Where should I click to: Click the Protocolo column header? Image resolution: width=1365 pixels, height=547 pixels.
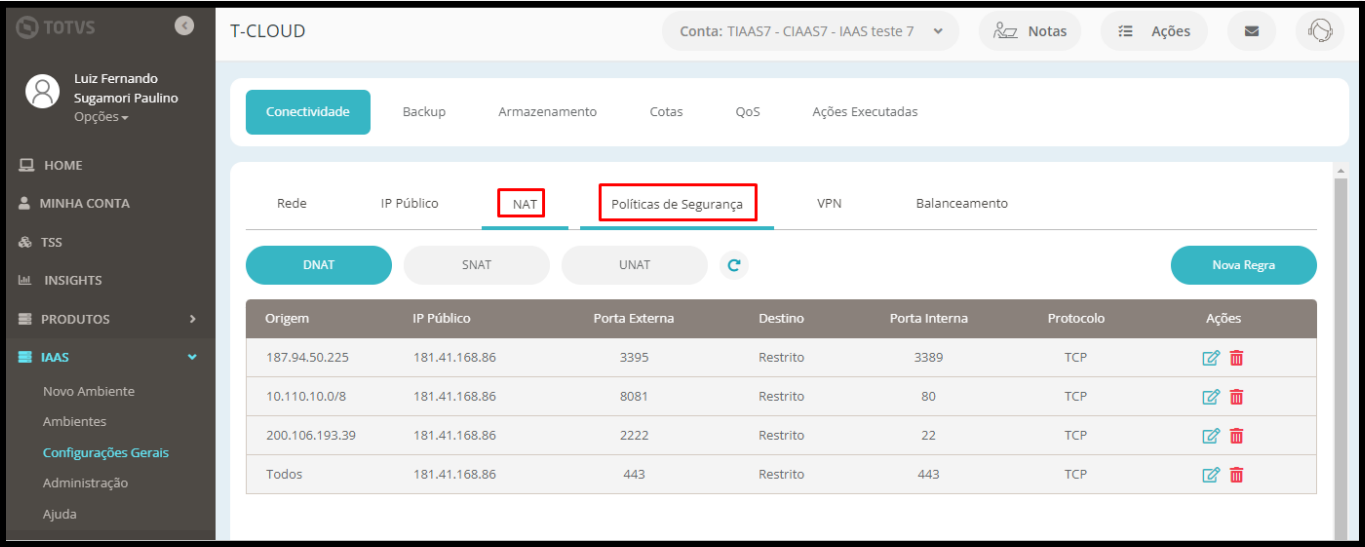1076,318
